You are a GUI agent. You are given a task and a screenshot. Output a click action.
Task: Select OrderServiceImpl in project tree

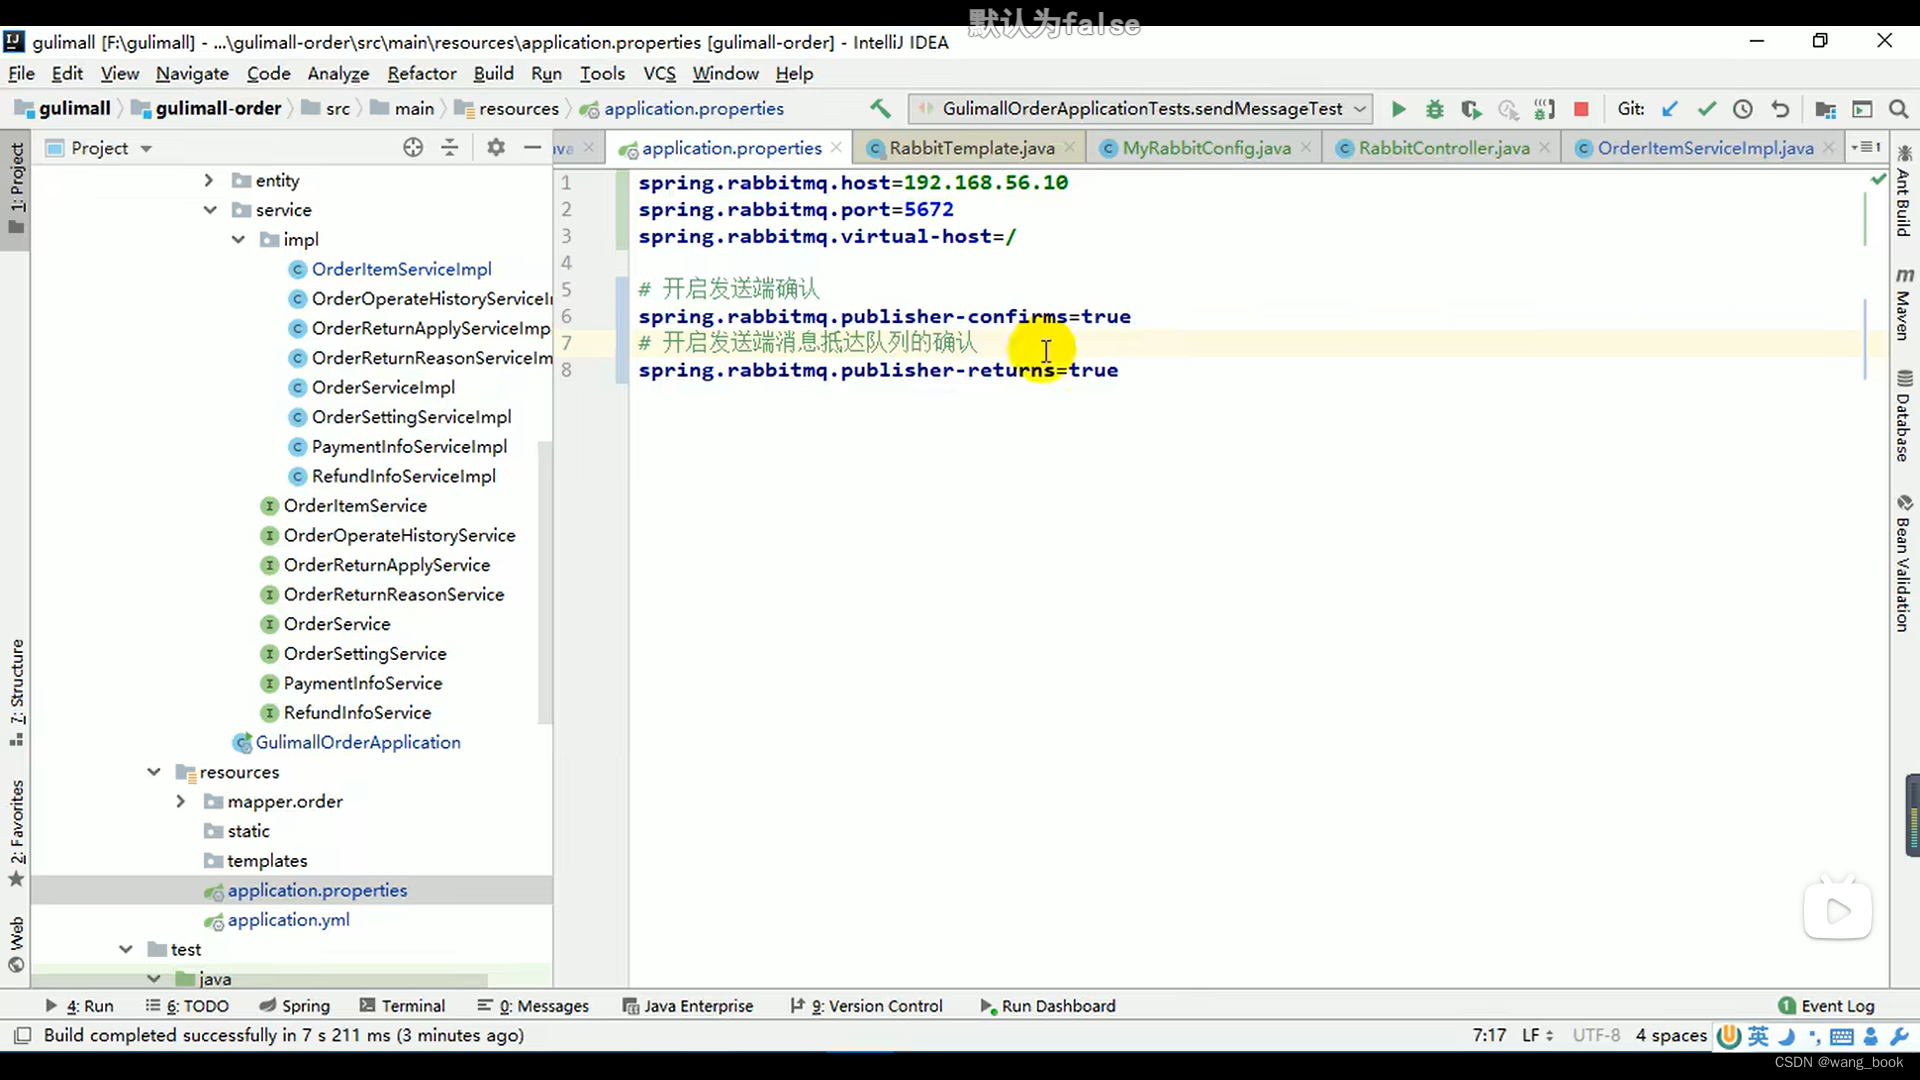[x=383, y=387]
